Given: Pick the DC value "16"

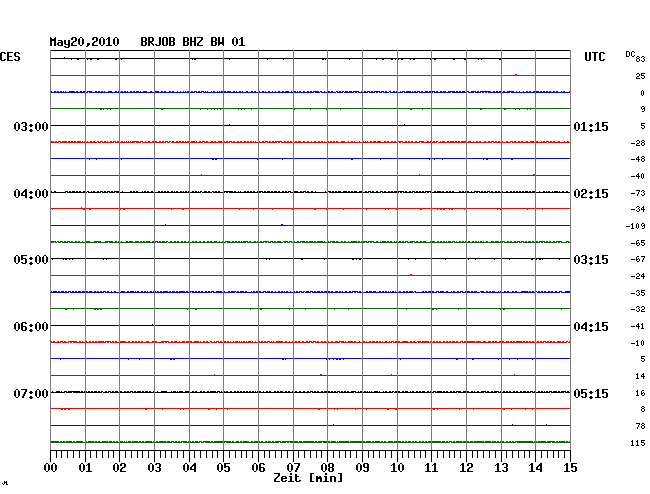Looking at the screenshot, I should pos(640,393).
